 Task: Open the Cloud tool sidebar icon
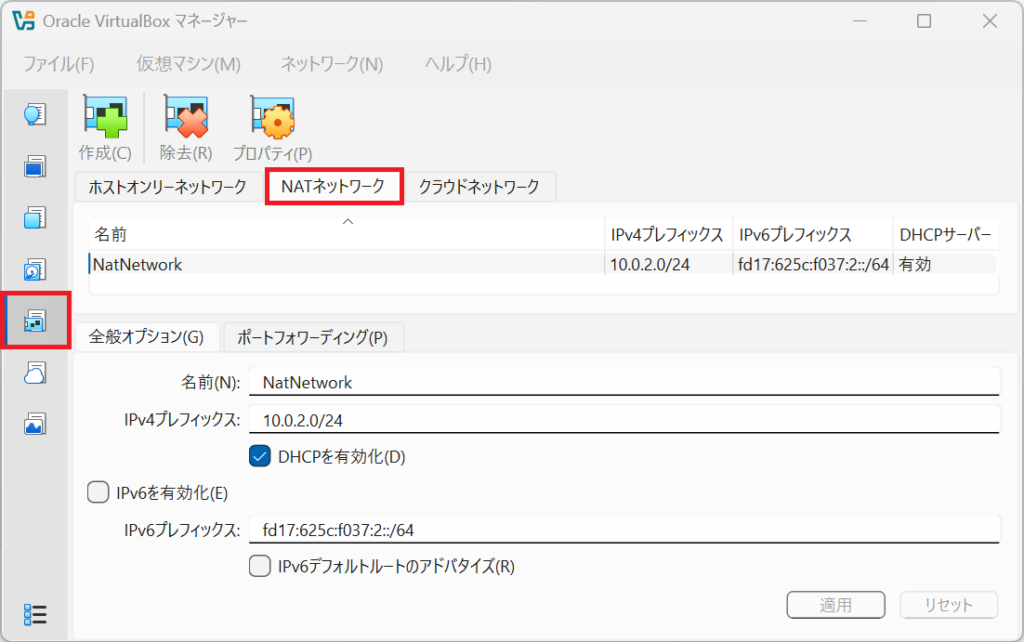tap(35, 373)
